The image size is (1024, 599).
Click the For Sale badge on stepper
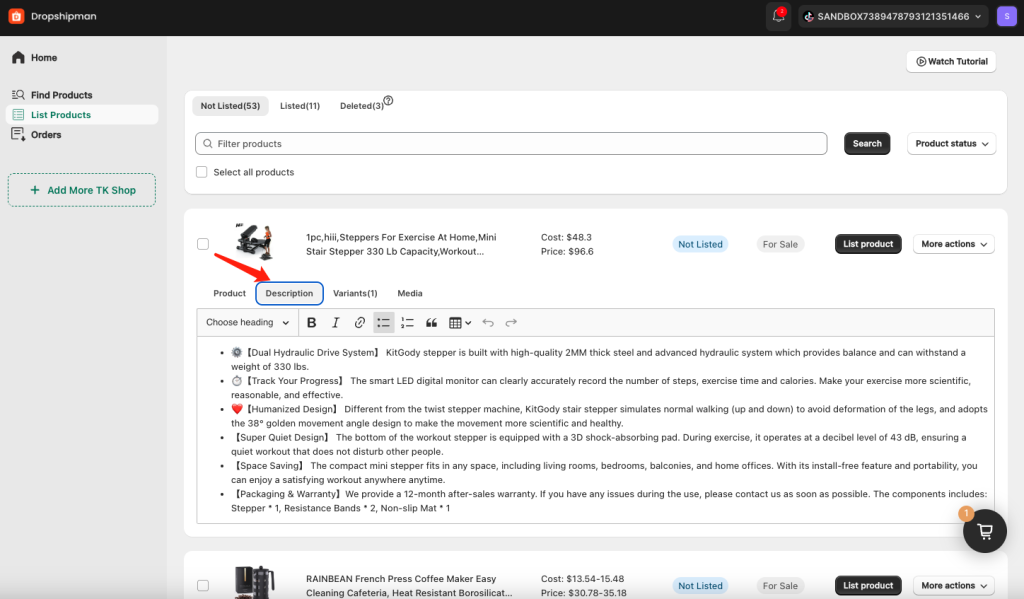click(x=780, y=244)
